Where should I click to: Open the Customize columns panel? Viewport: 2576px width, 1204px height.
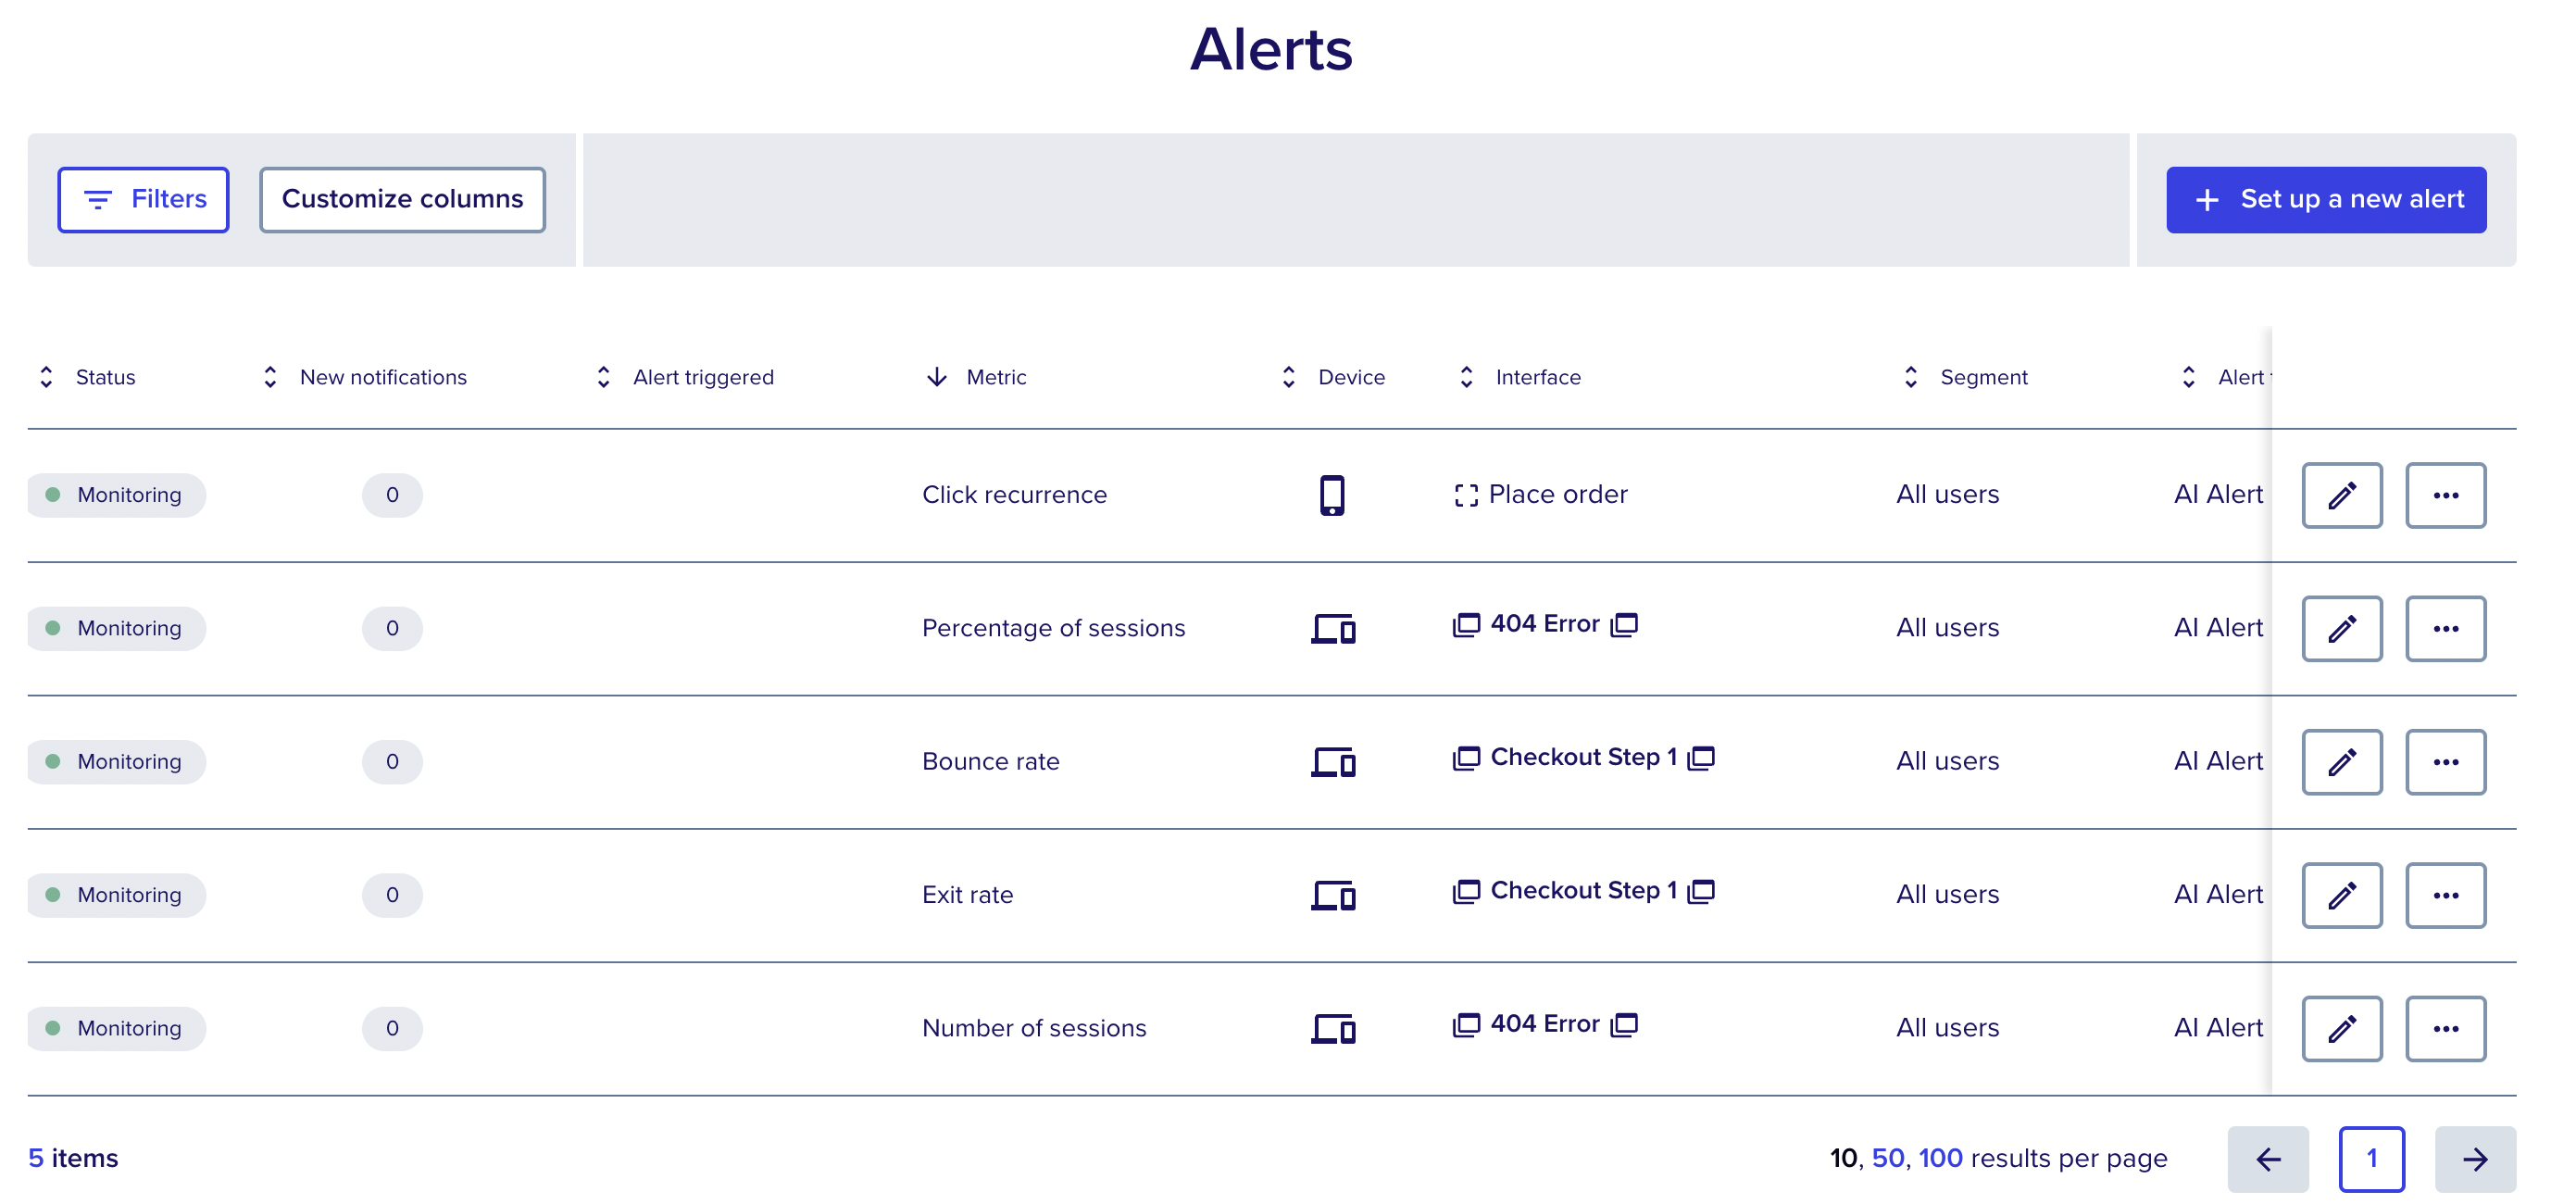point(402,199)
